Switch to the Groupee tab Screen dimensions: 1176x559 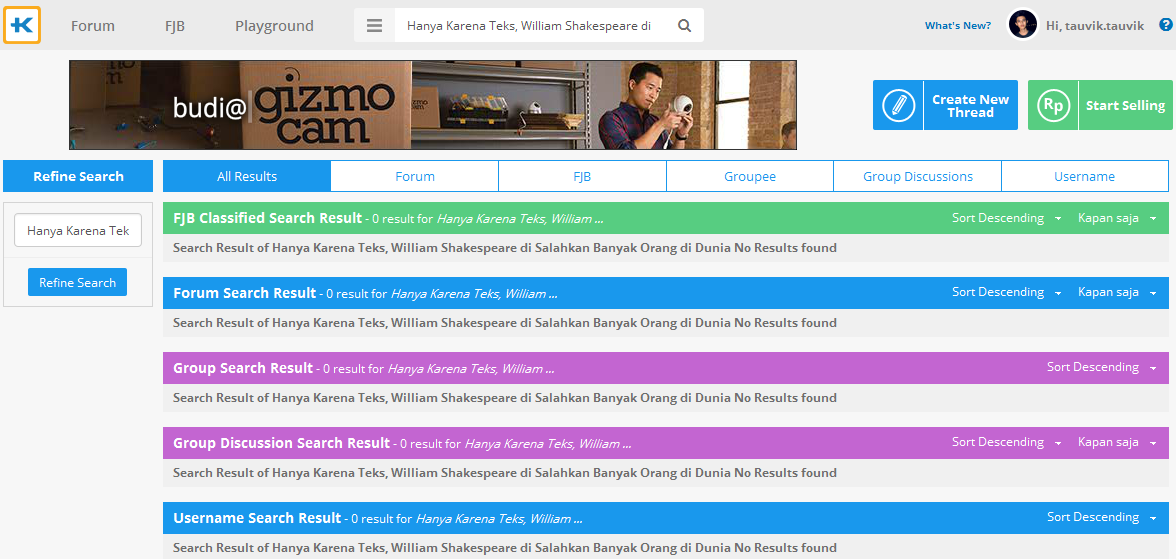click(x=750, y=176)
